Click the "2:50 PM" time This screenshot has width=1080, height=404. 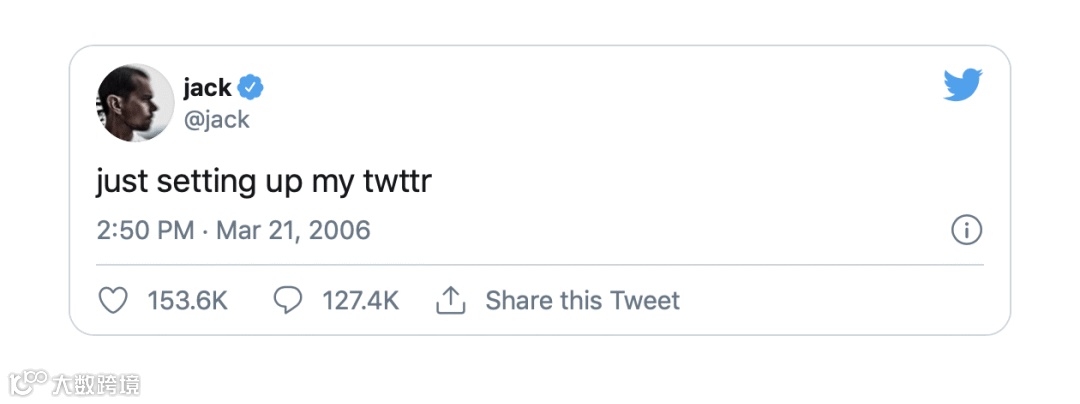[x=145, y=231]
